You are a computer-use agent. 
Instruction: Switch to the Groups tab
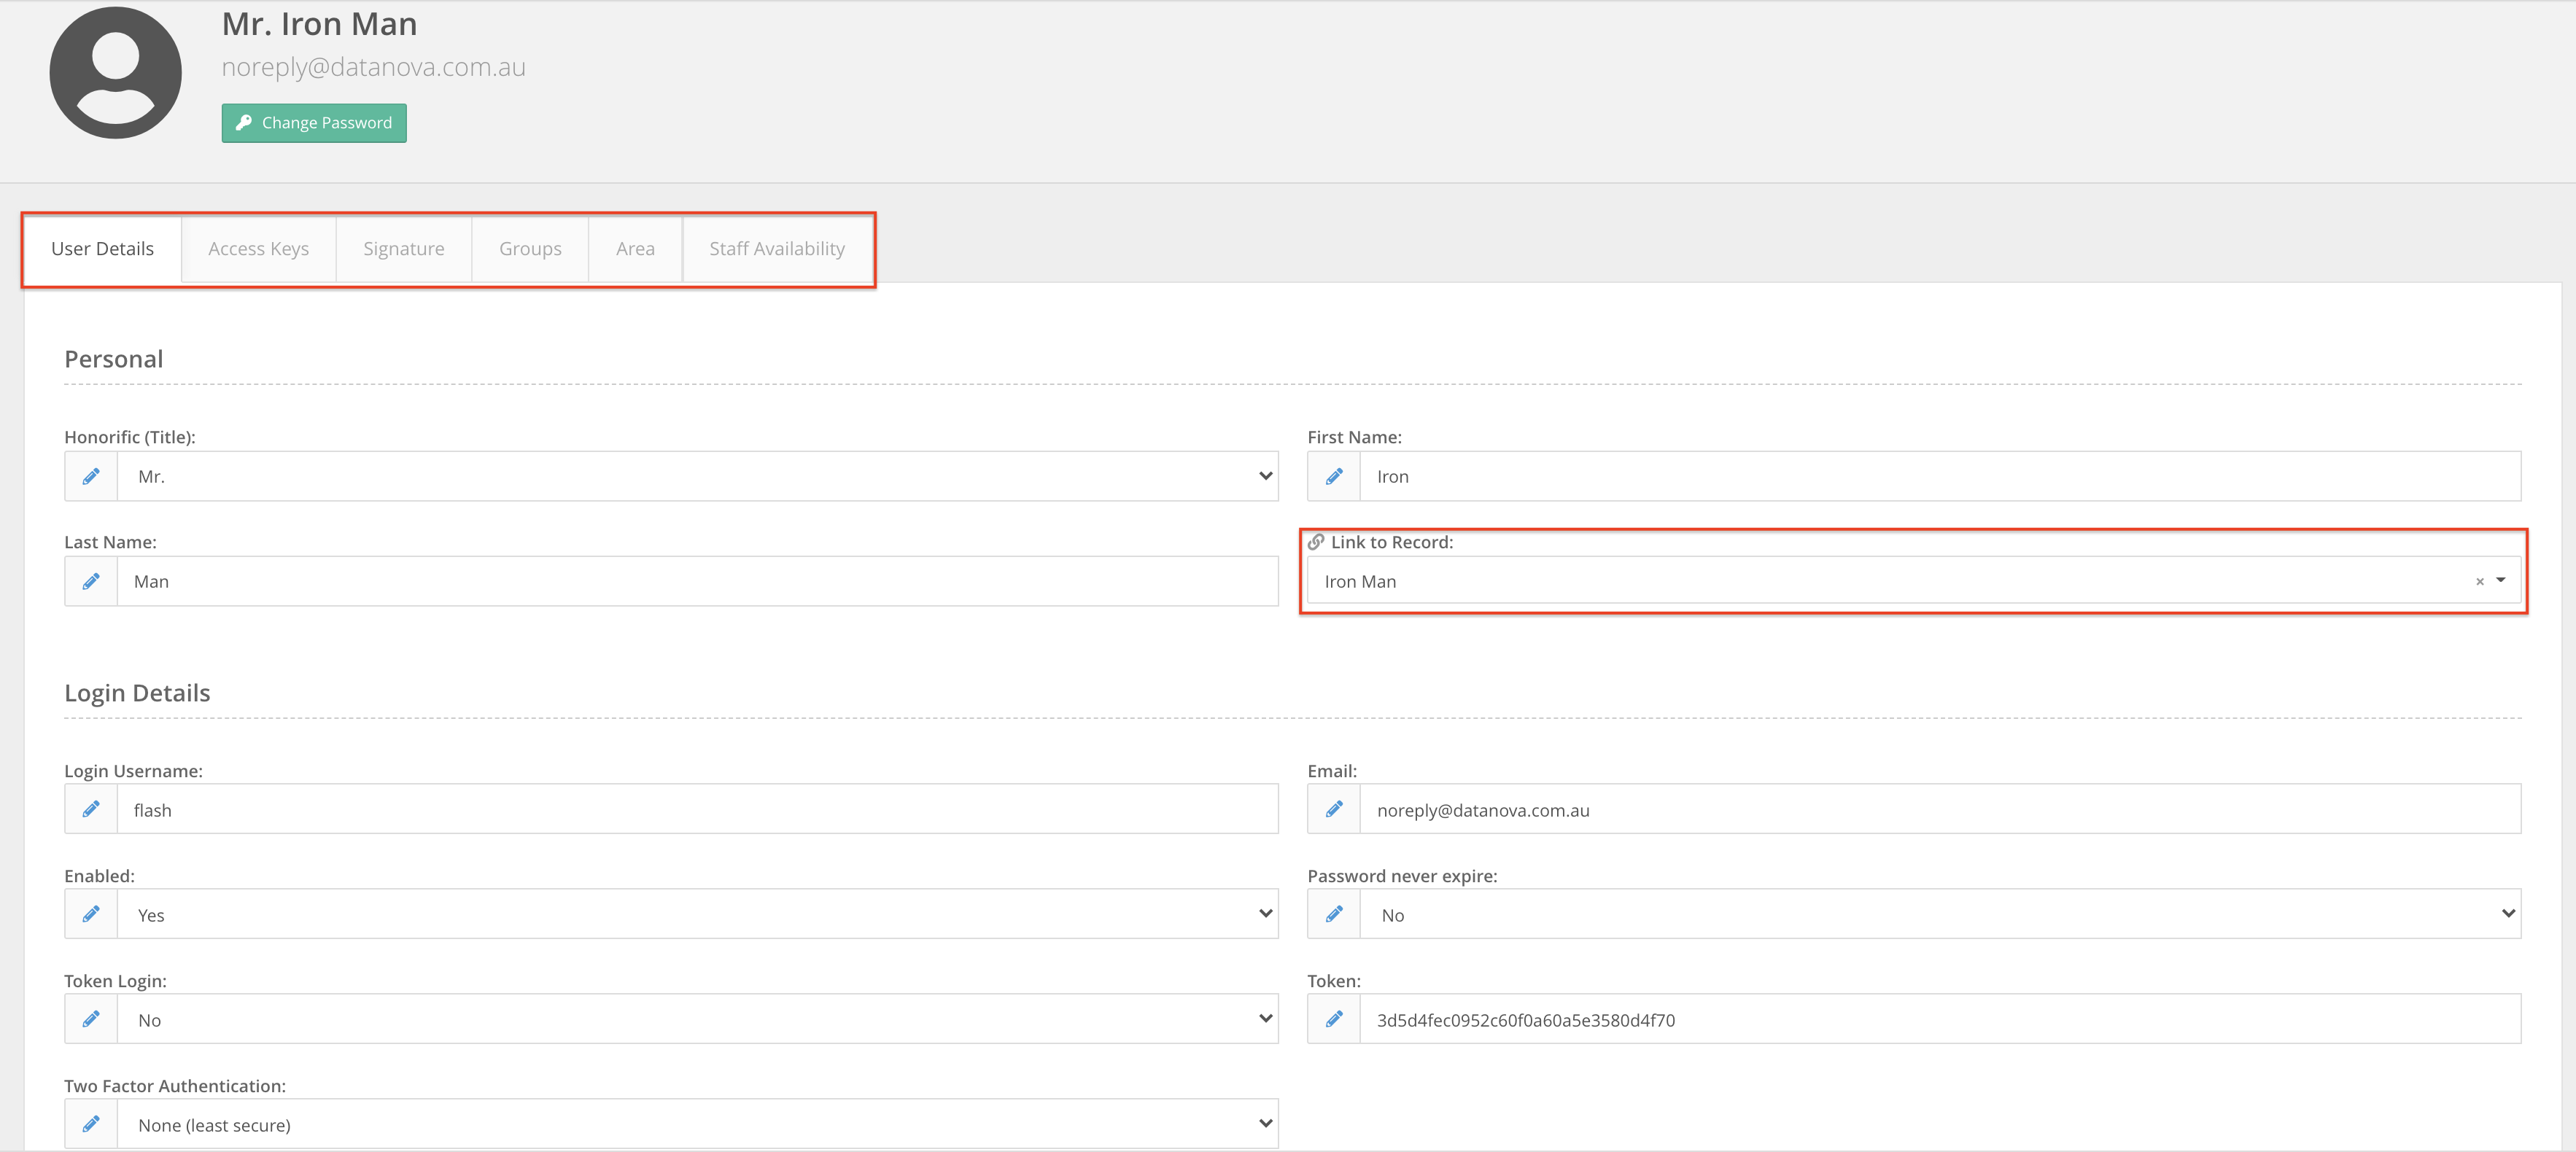point(530,249)
